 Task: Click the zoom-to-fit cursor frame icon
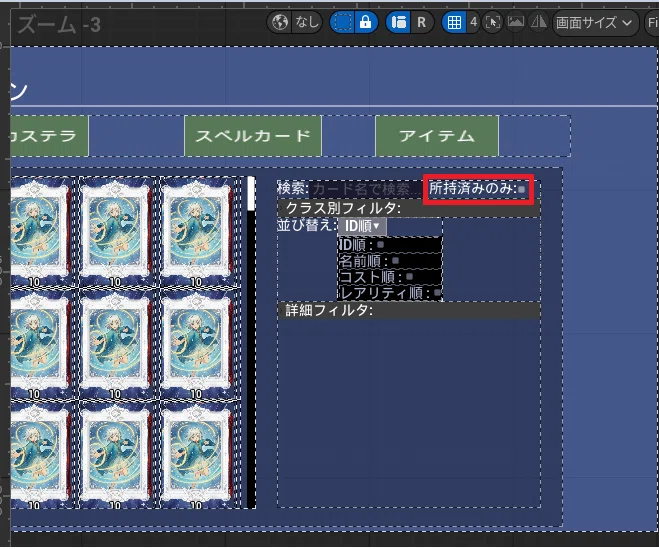click(493, 22)
